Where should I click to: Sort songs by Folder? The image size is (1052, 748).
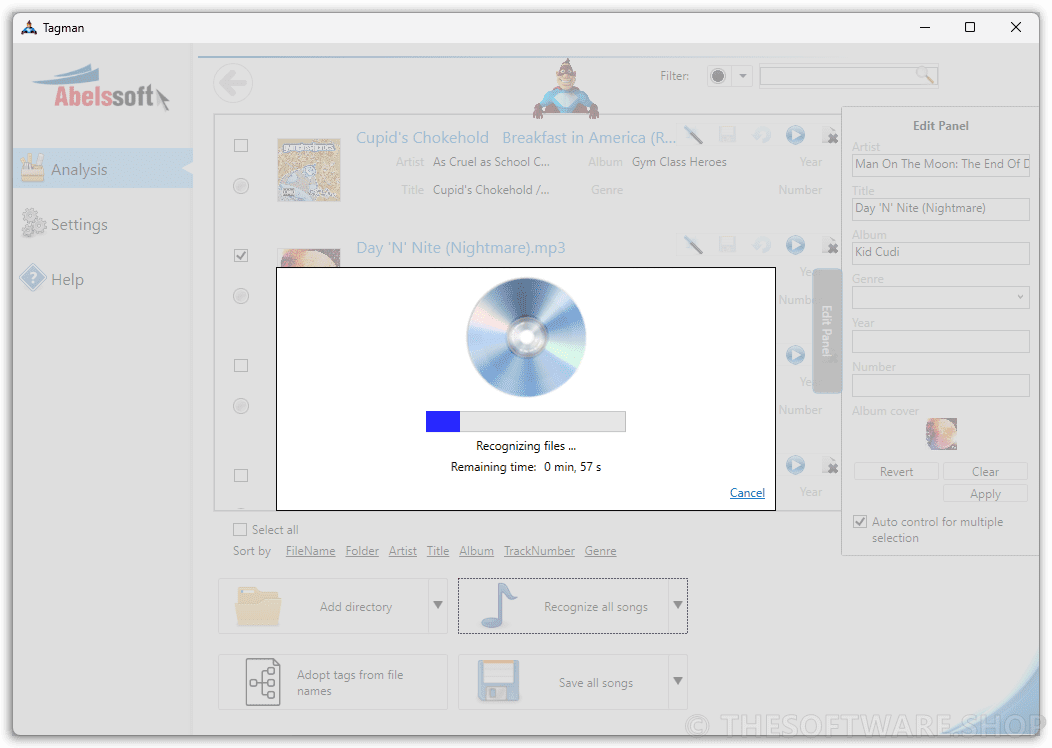(362, 551)
